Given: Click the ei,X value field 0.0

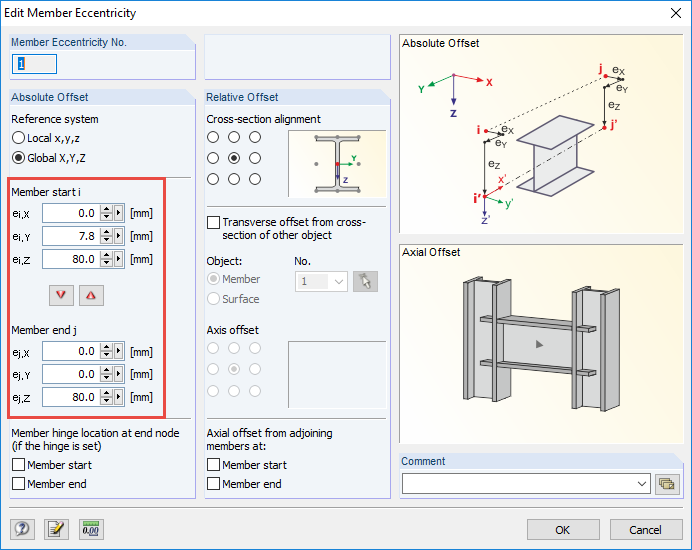Looking at the screenshot, I should tap(71, 213).
